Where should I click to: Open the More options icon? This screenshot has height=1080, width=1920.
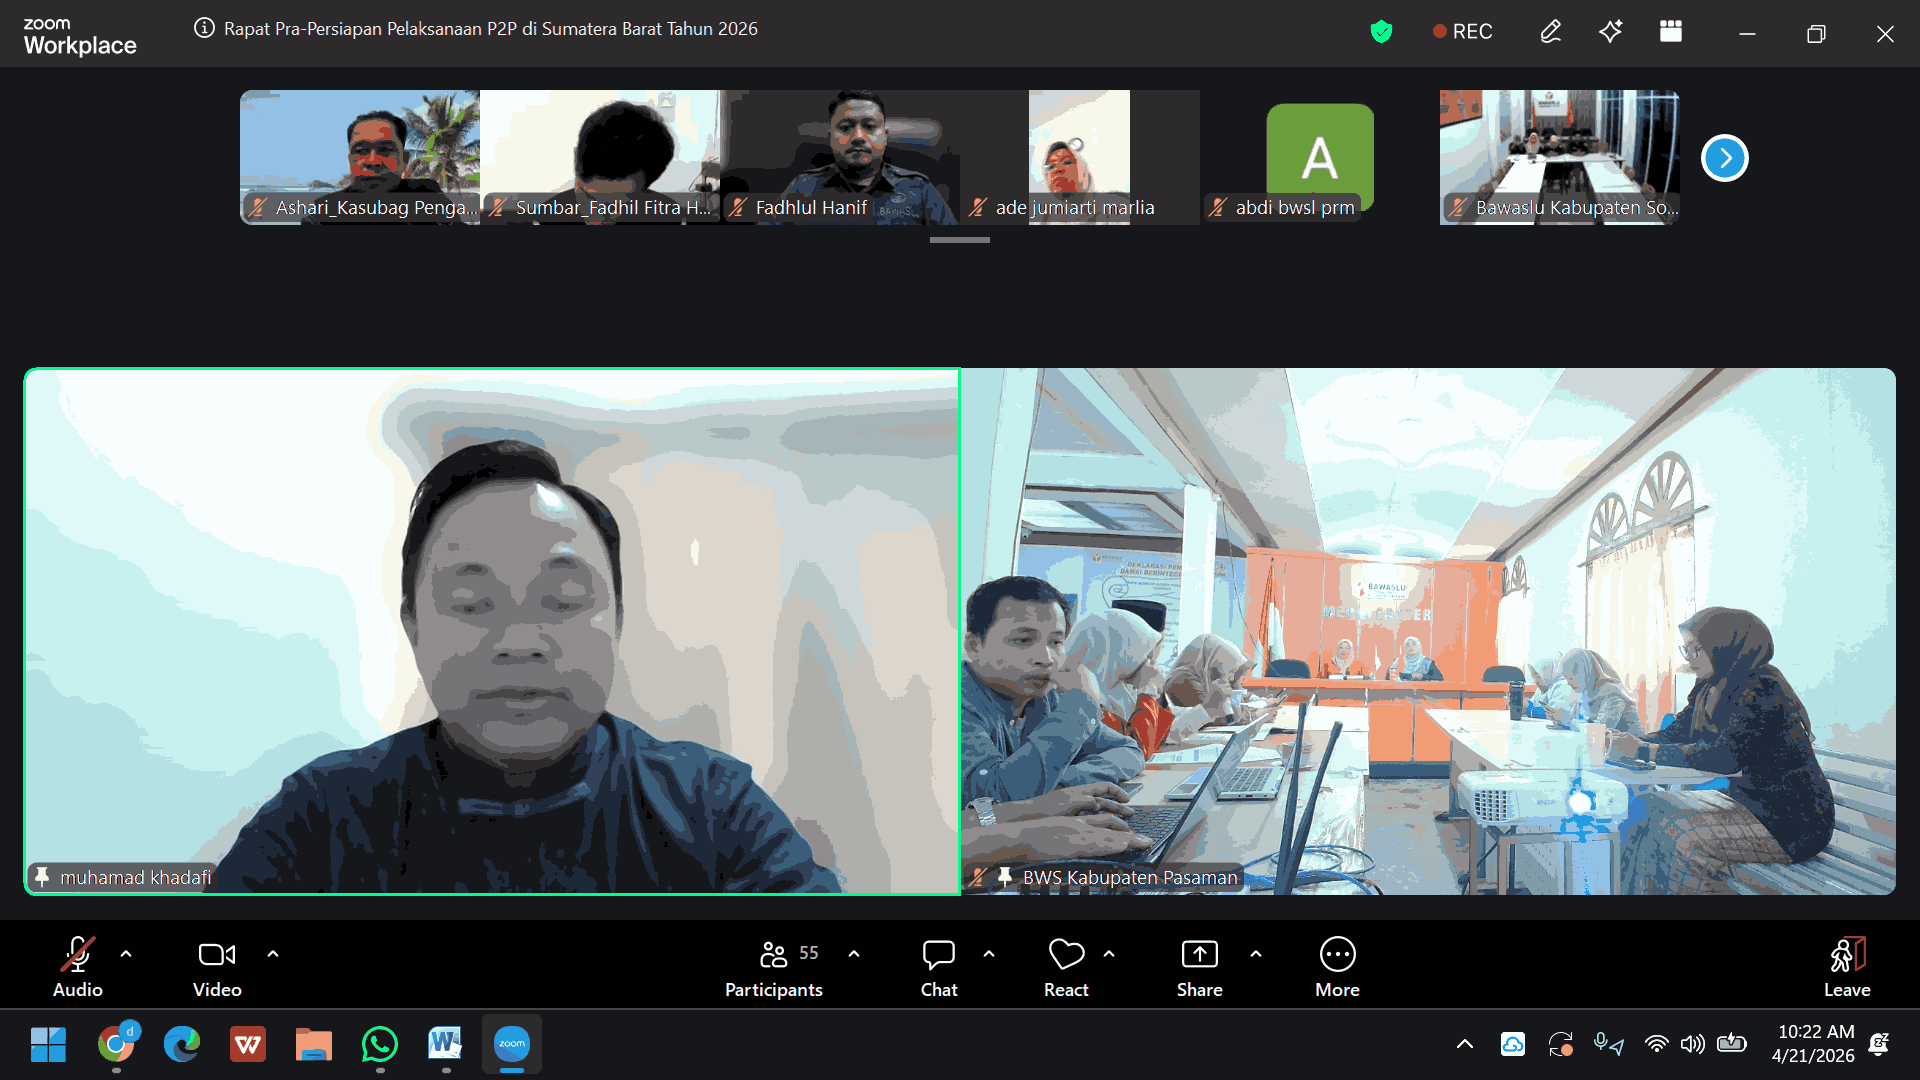pyautogui.click(x=1337, y=955)
